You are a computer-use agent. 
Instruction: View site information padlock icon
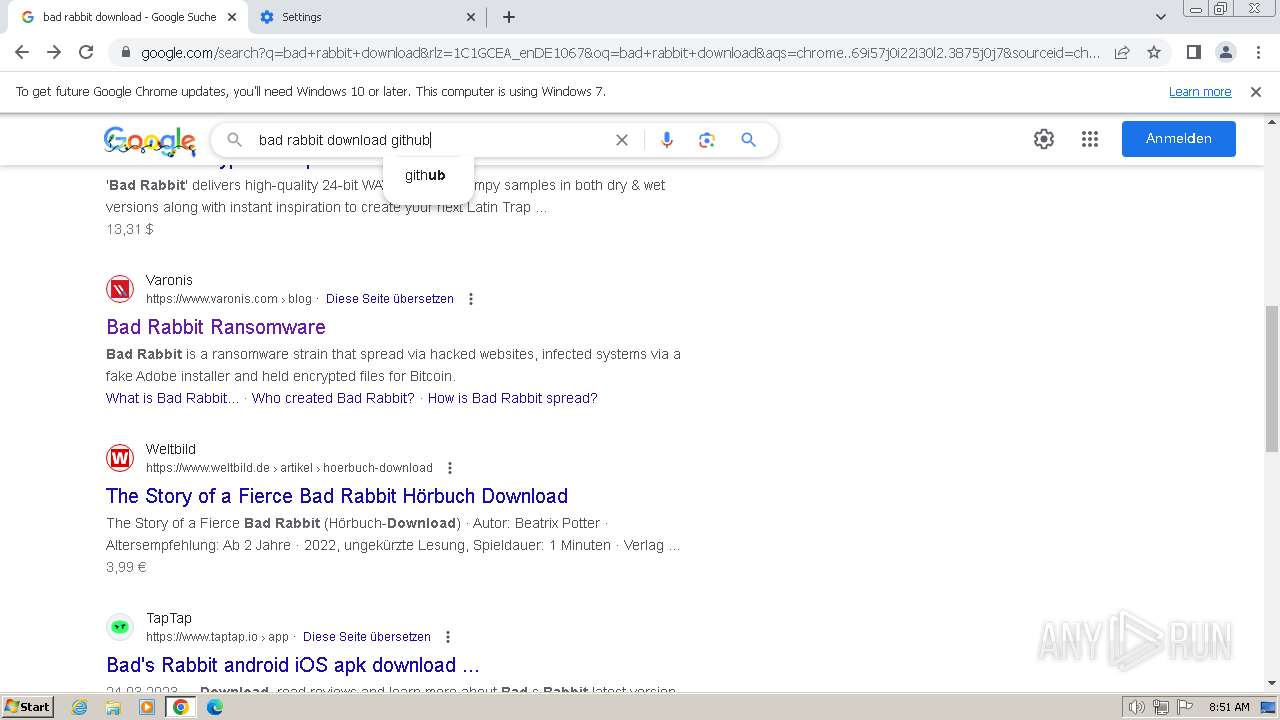(x=125, y=52)
